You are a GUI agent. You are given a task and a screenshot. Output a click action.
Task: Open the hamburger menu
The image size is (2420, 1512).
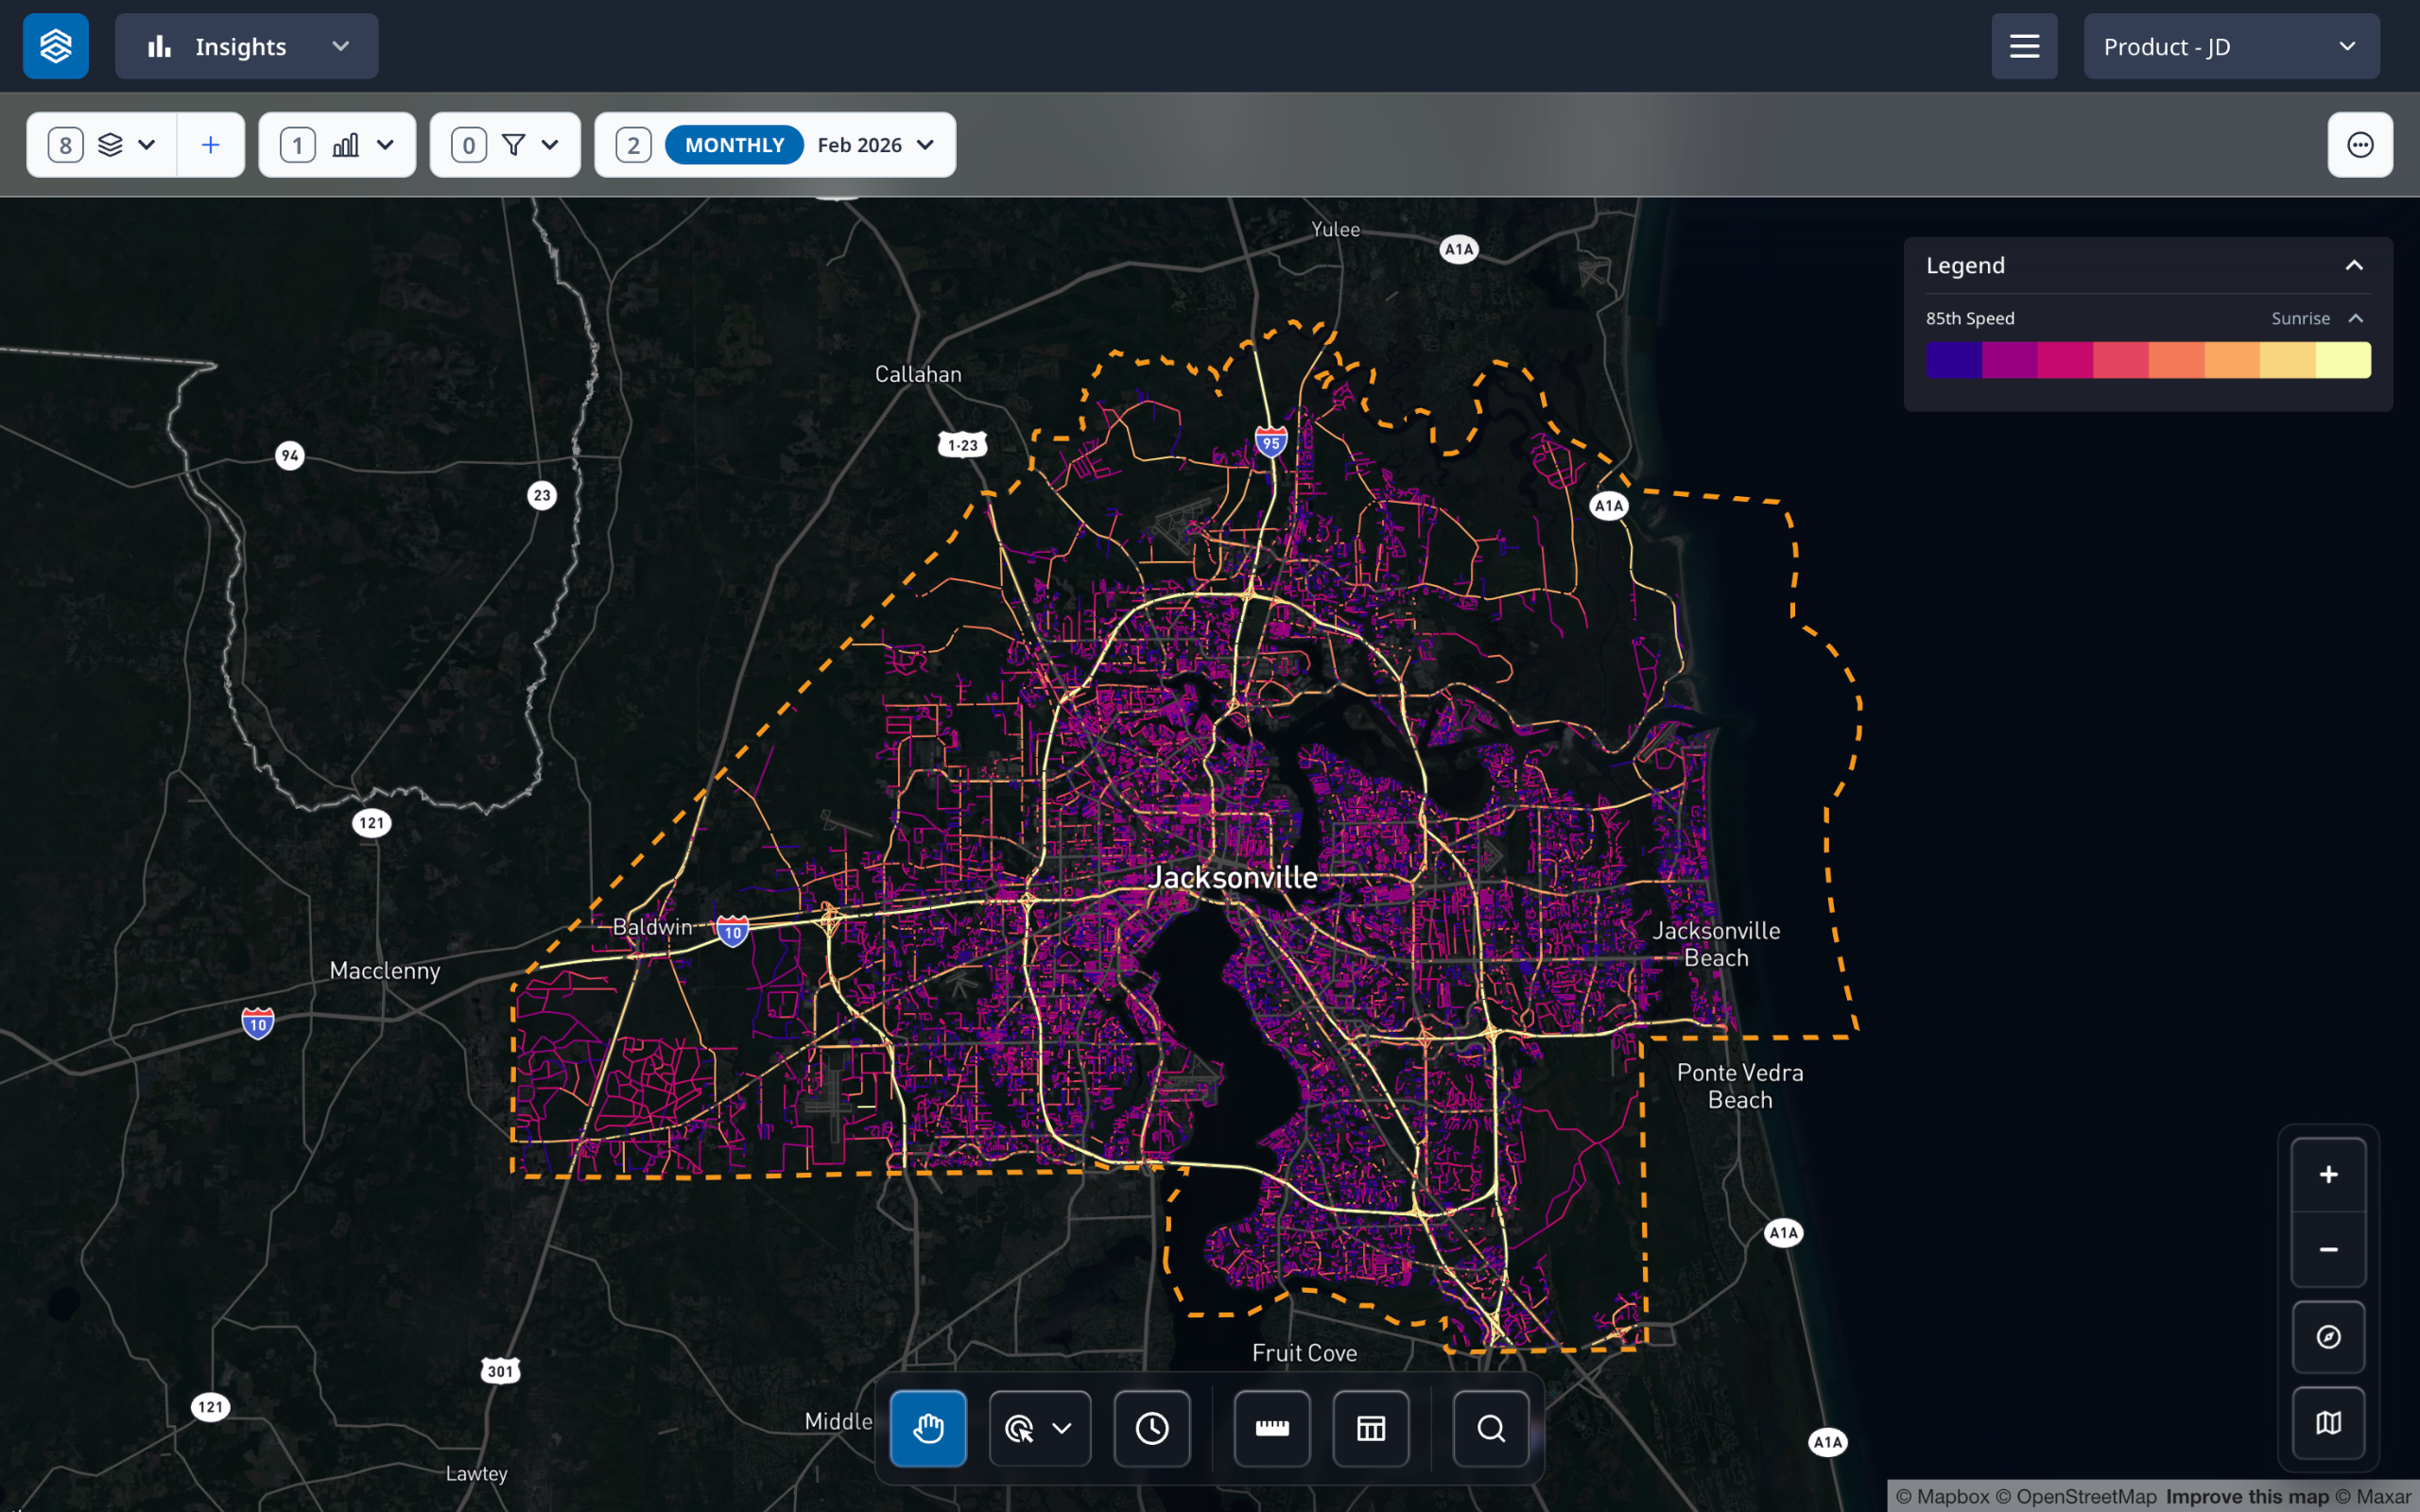[x=2024, y=46]
